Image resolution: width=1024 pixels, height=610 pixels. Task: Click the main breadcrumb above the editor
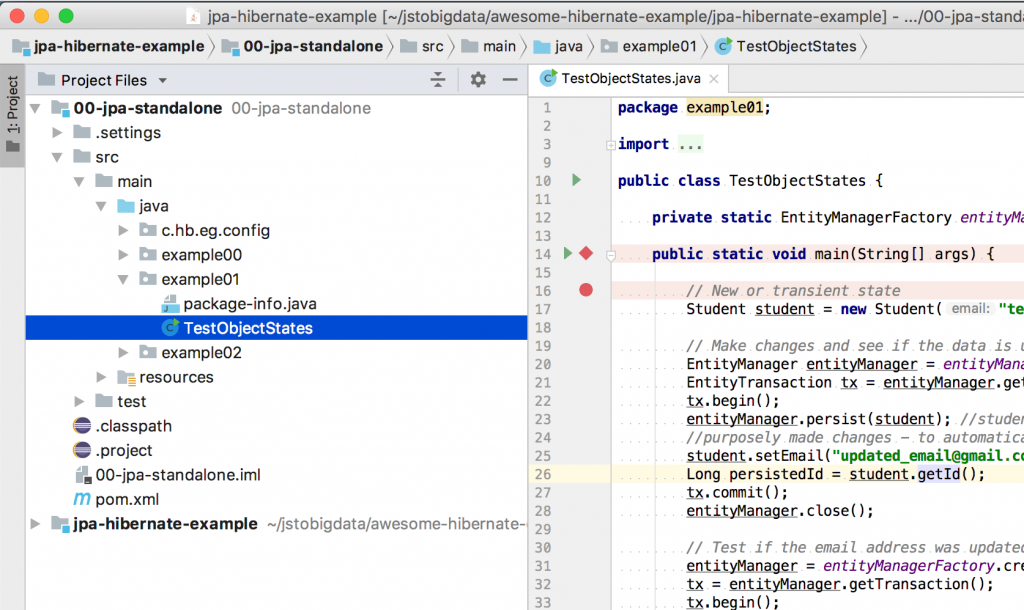[500, 46]
